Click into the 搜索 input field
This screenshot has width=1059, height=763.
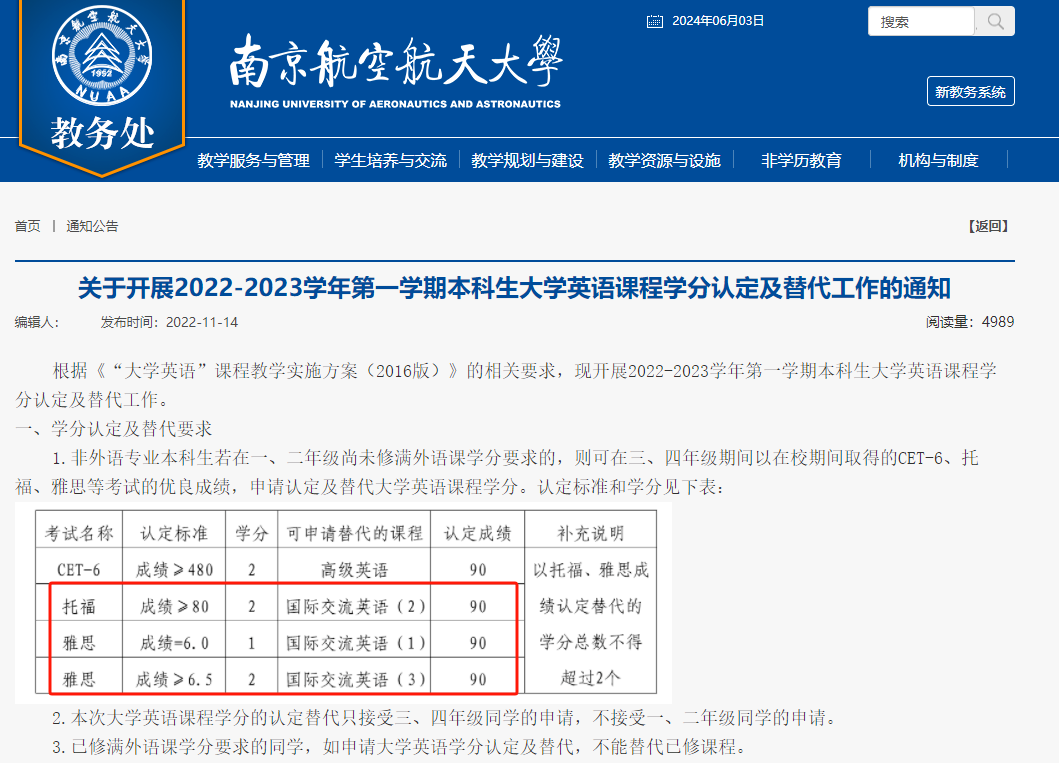tap(921, 22)
